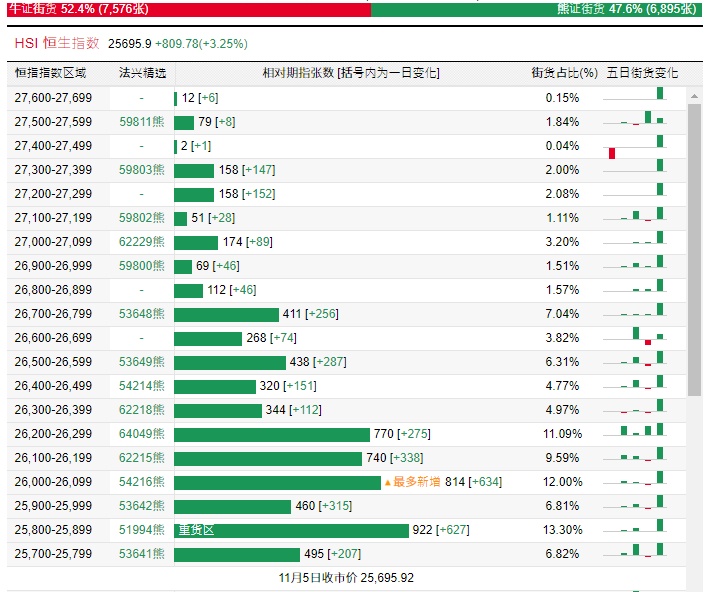
Task: Open the 54216熊 warrant link
Action: 142,482
